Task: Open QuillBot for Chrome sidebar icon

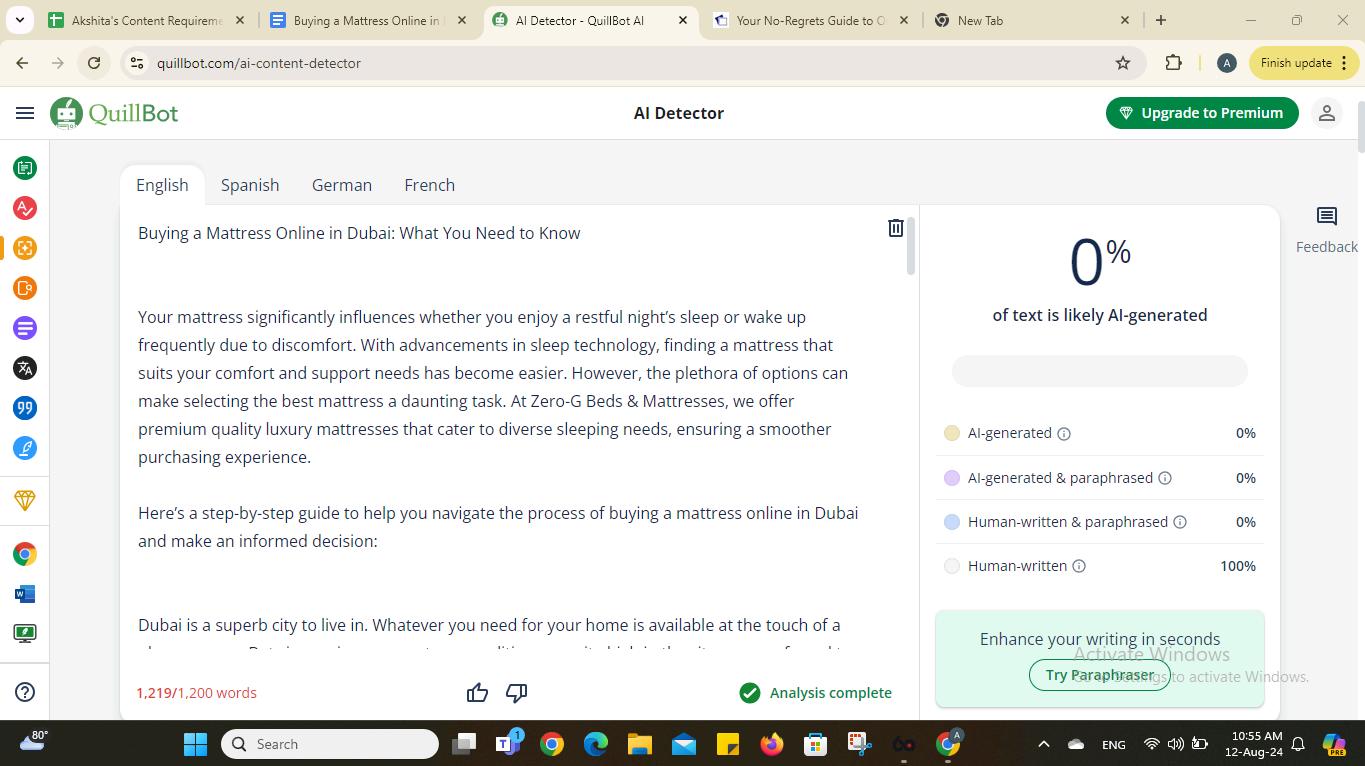Action: 25,554
